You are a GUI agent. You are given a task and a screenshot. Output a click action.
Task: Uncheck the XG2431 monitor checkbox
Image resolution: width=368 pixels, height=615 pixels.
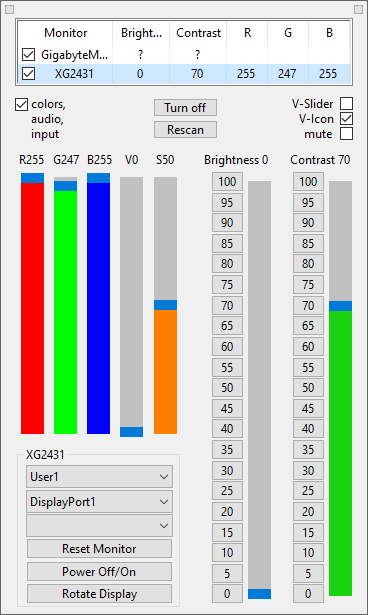pyautogui.click(x=28, y=73)
